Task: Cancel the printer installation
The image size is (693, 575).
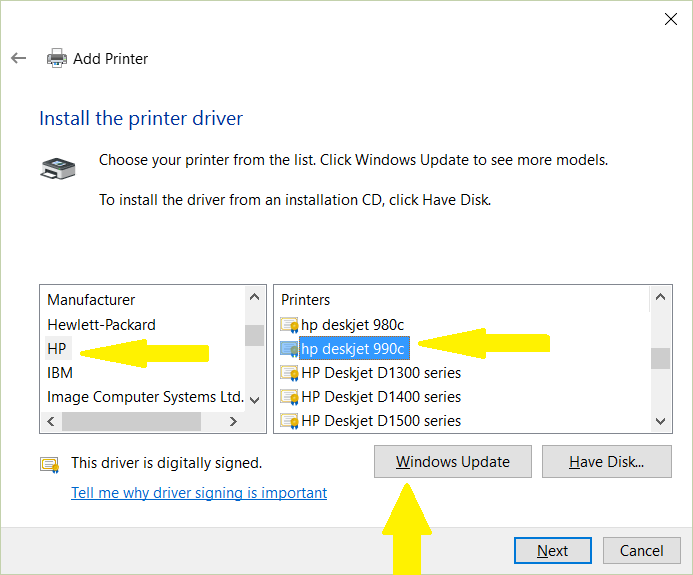Action: (641, 551)
